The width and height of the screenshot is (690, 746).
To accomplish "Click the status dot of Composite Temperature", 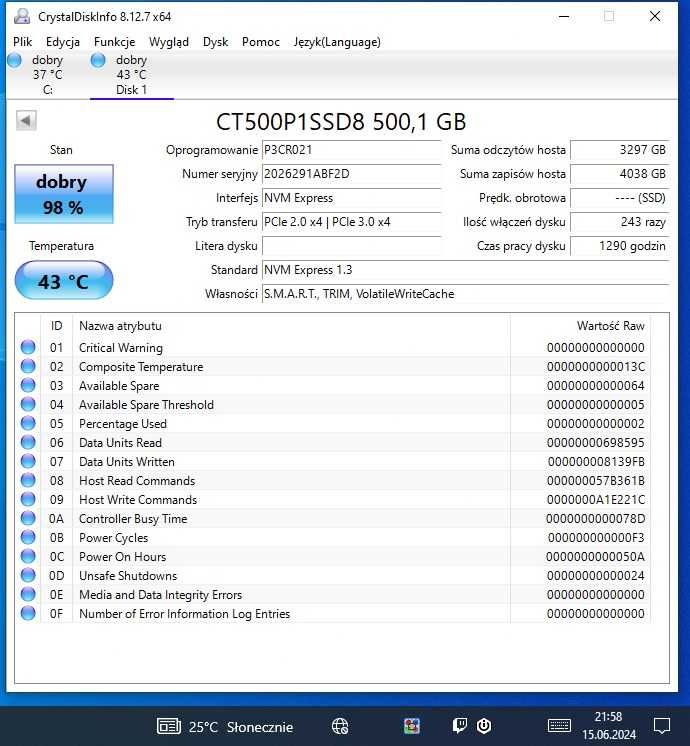I will coord(28,366).
